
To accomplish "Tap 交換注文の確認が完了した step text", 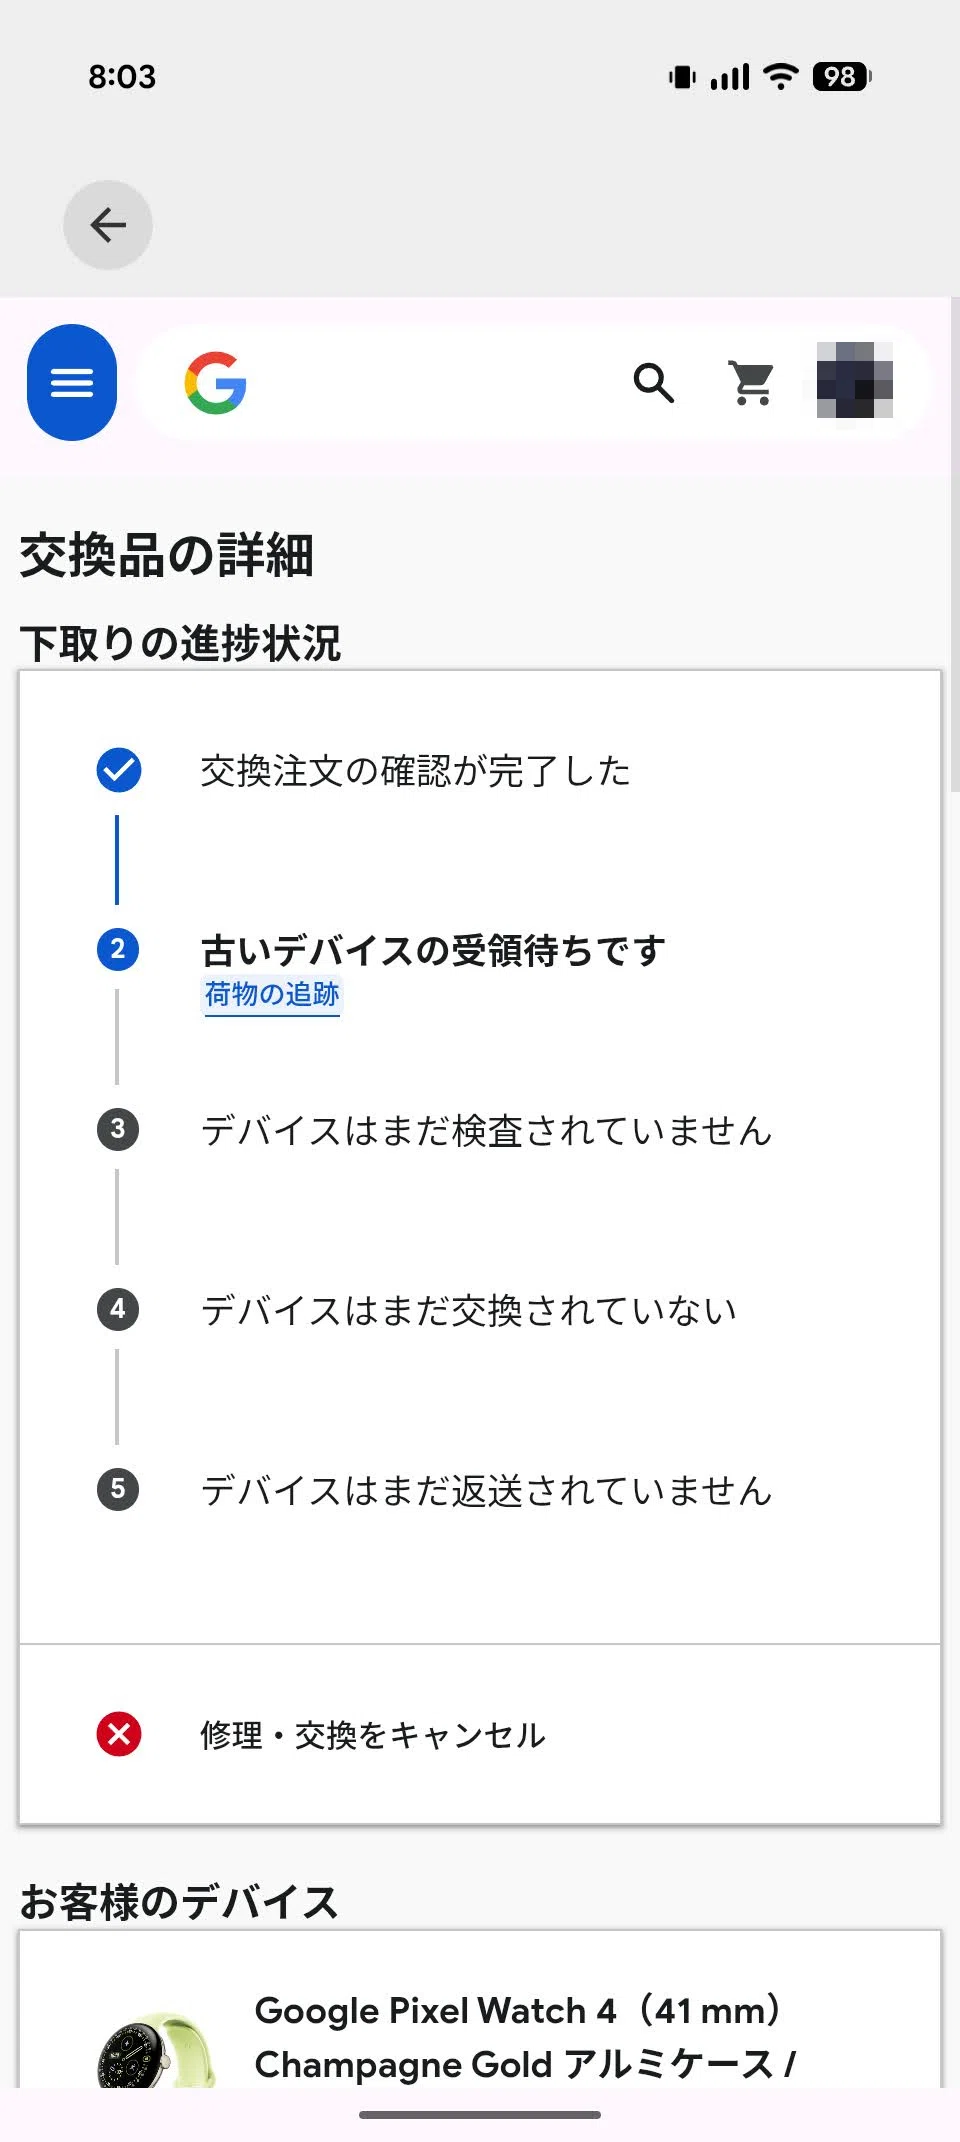I will [415, 771].
